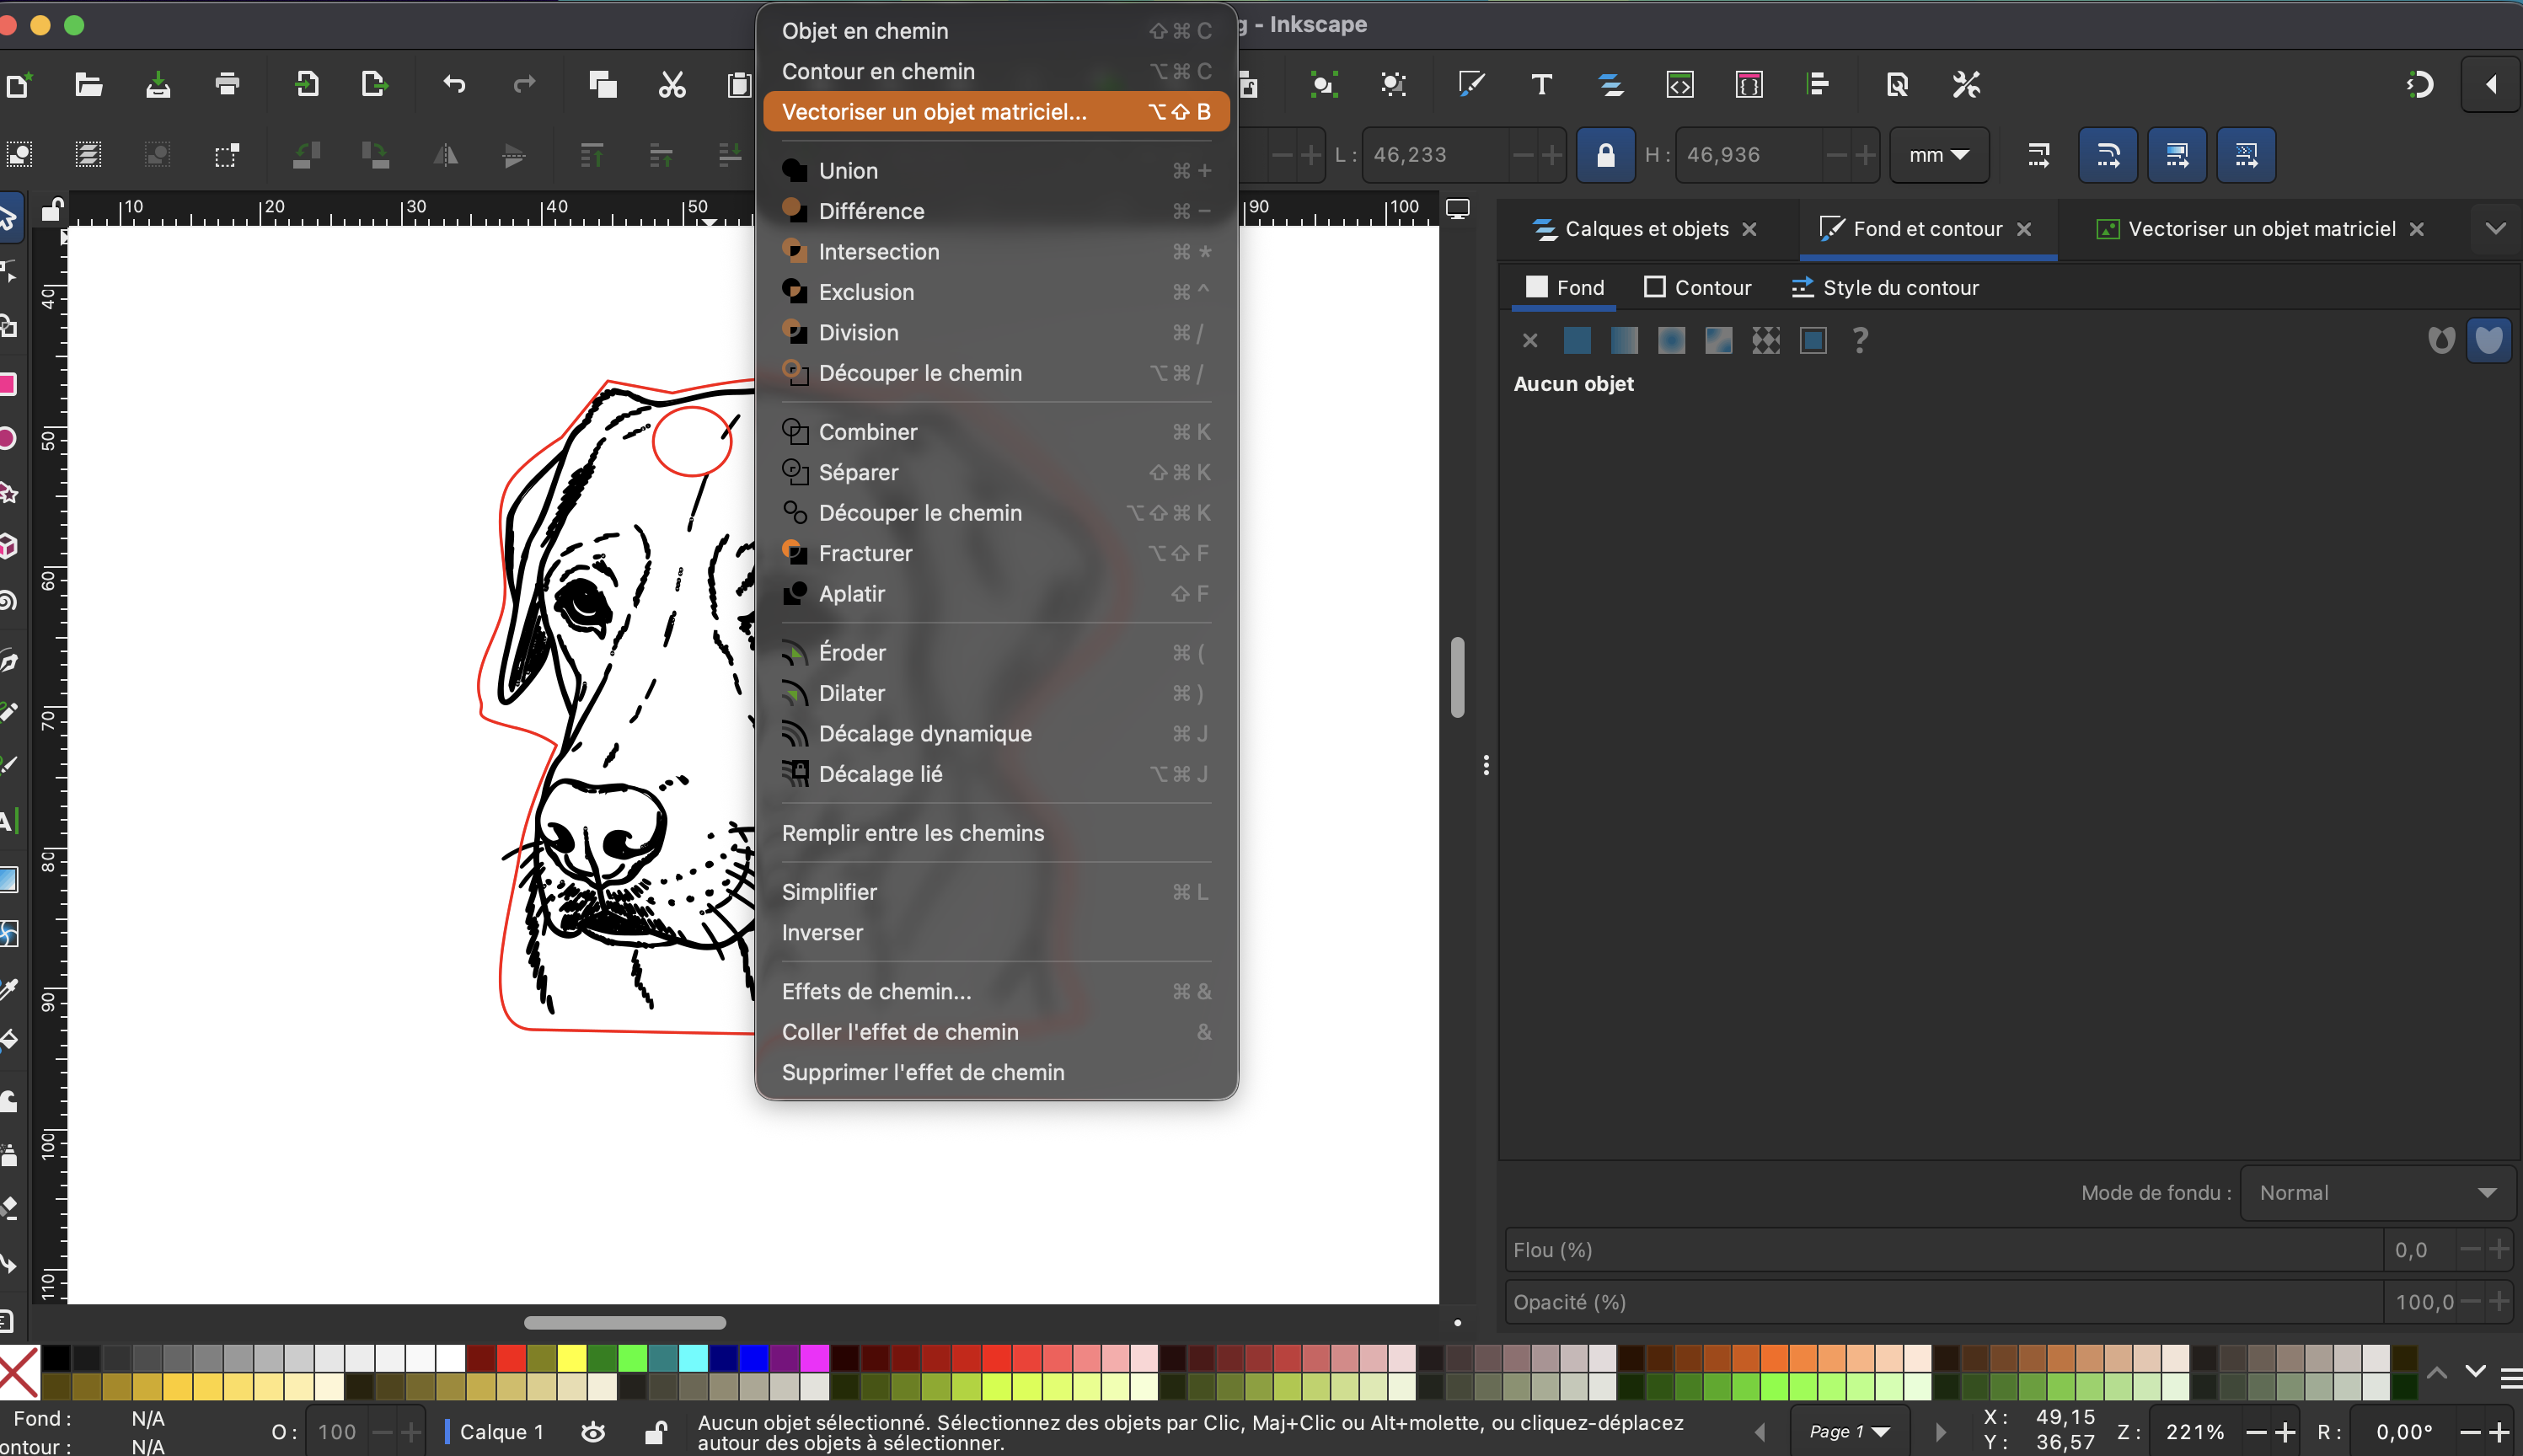This screenshot has width=2523, height=1456.
Task: Open the mm units dropdown
Action: click(x=1938, y=155)
